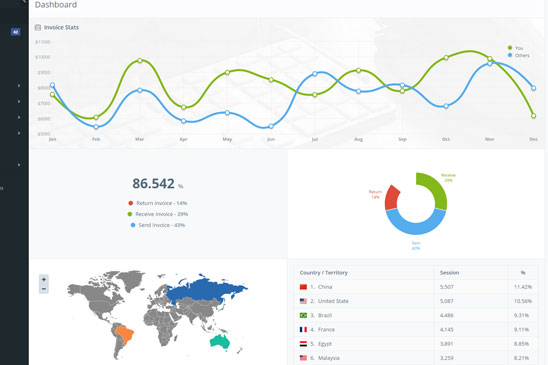Click the blue 42 badge in sidebar
The height and width of the screenshot is (365, 548).
(15, 32)
